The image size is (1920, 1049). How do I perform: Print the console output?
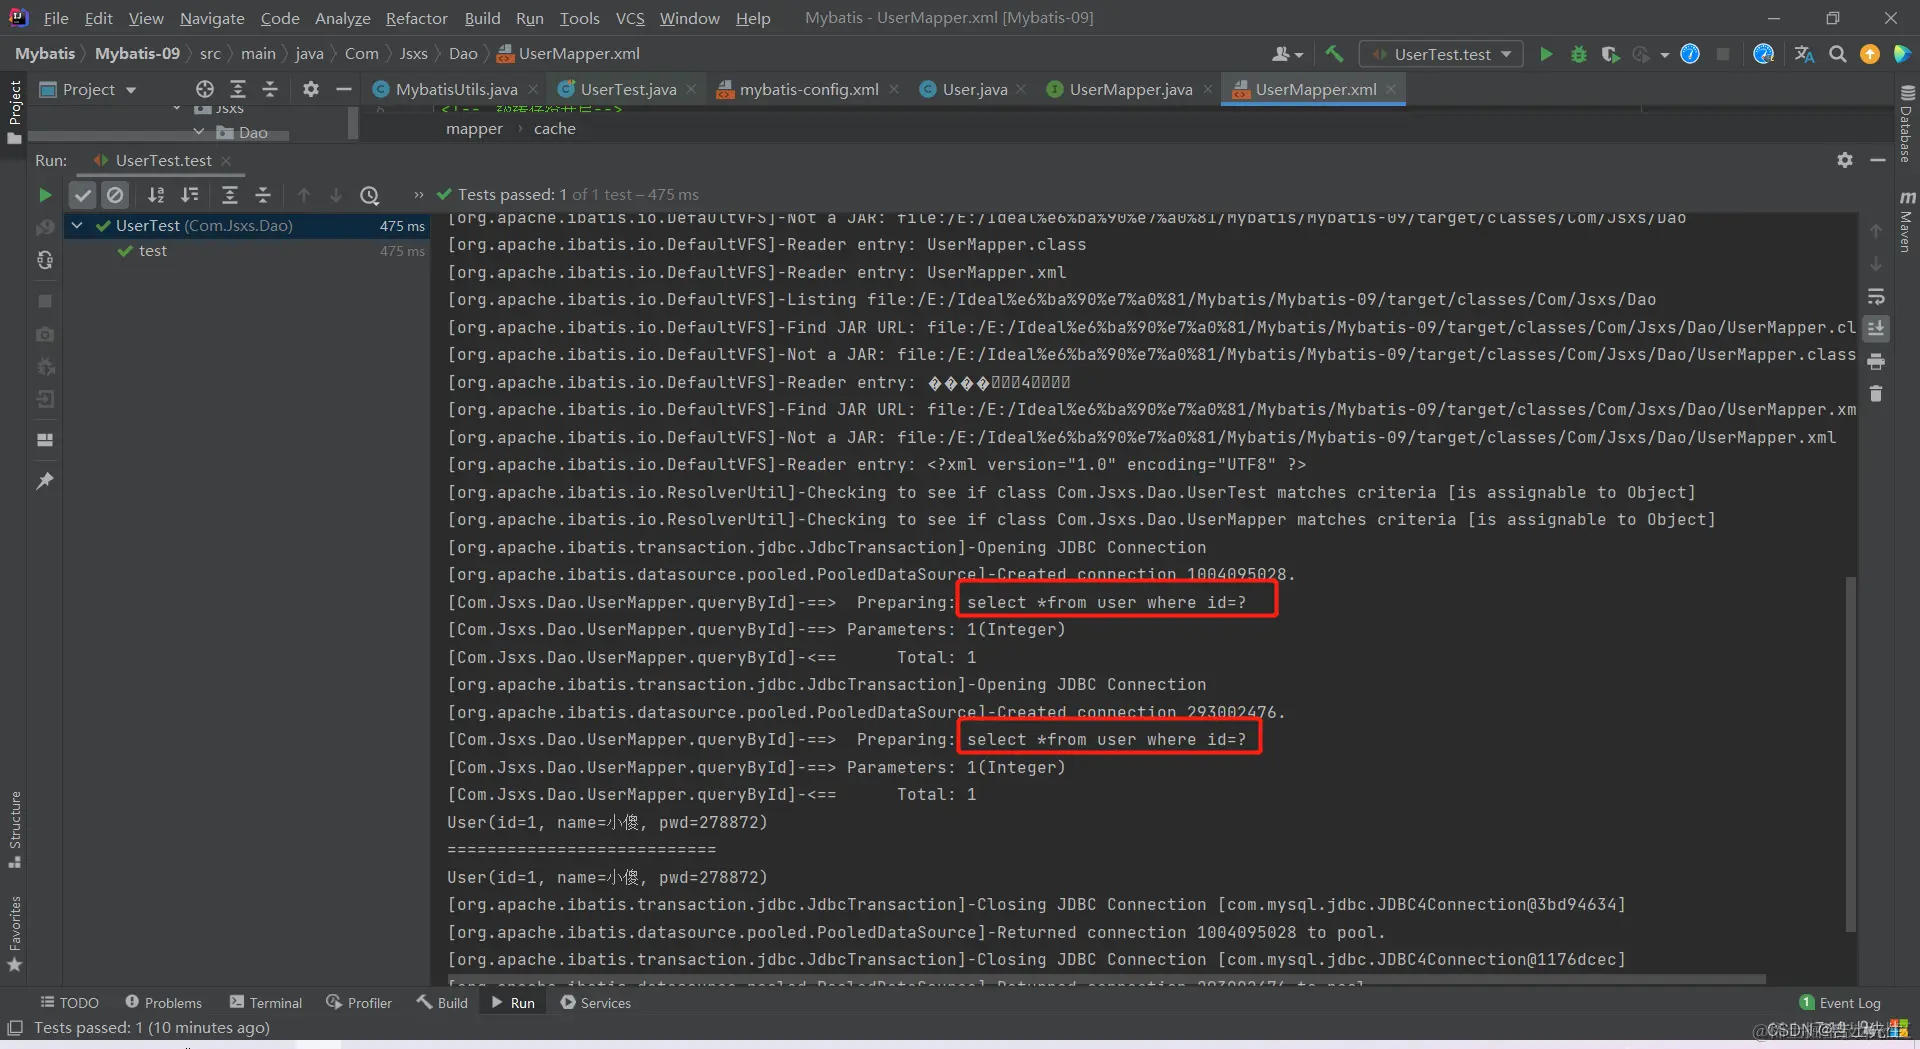1876,361
